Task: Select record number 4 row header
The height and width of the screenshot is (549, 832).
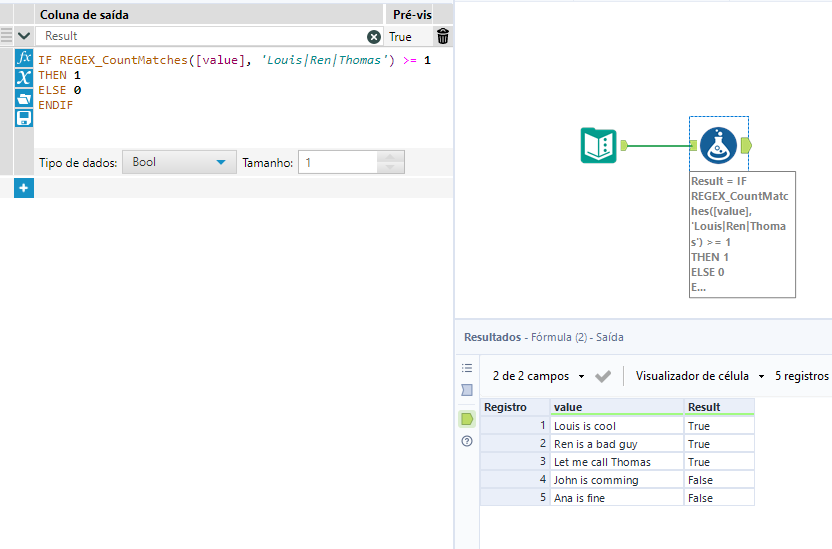Action: tap(515, 480)
